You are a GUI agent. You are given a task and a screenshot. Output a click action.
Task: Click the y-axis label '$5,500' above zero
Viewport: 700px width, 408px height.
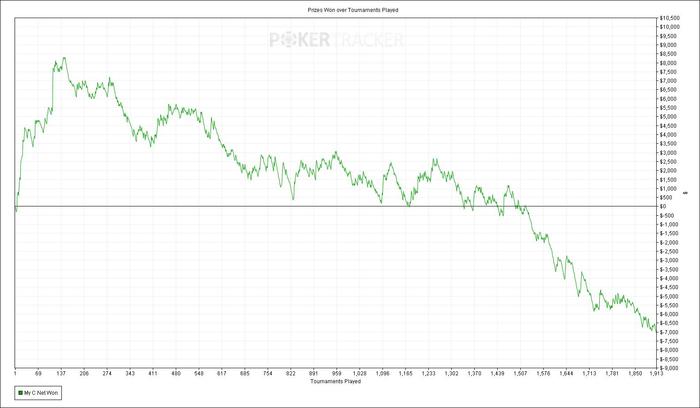[x=669, y=108]
